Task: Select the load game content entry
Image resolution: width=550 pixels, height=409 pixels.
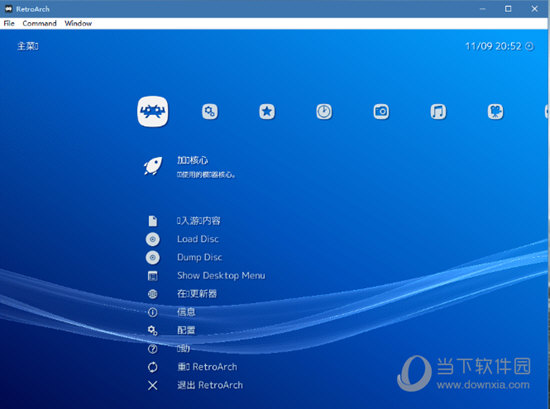Action: (x=199, y=221)
